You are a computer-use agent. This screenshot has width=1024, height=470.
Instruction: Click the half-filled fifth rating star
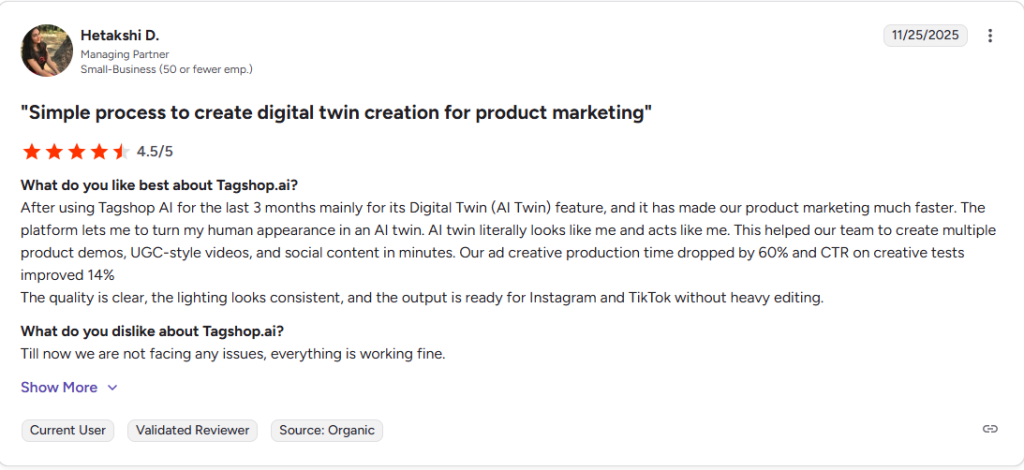[x=121, y=152]
